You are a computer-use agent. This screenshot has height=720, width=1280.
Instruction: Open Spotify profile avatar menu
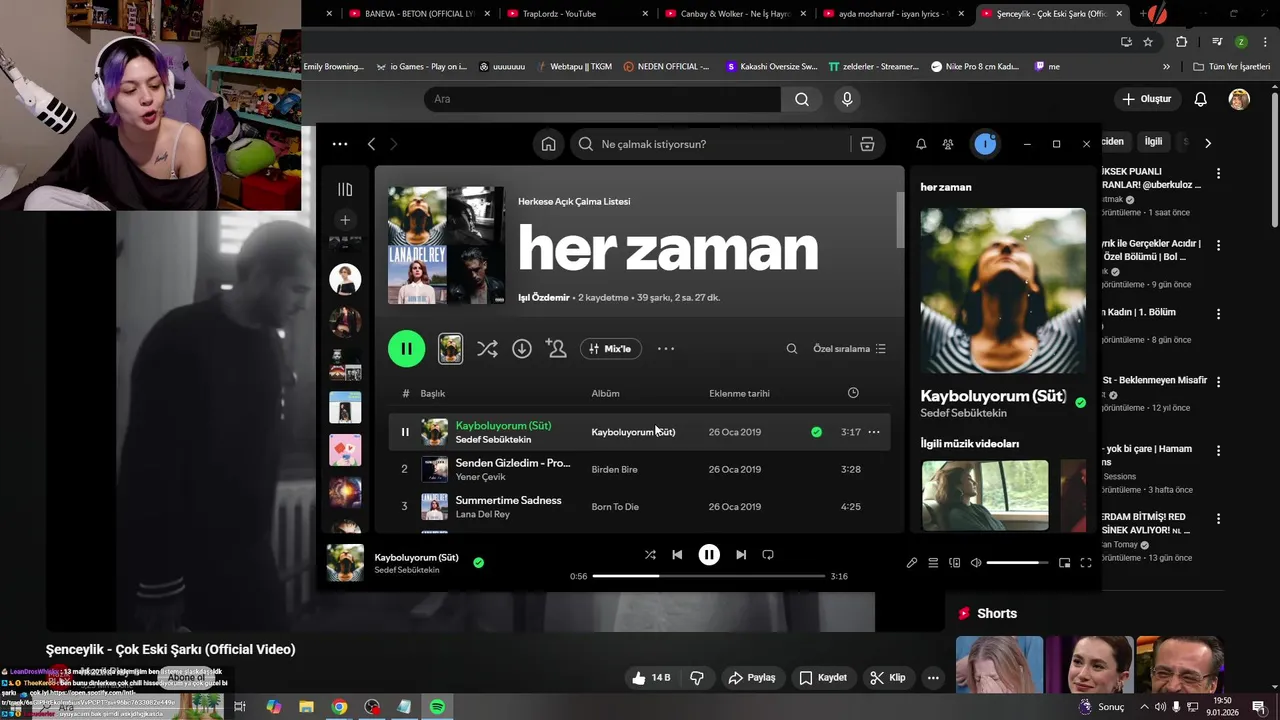pyautogui.click(x=985, y=144)
